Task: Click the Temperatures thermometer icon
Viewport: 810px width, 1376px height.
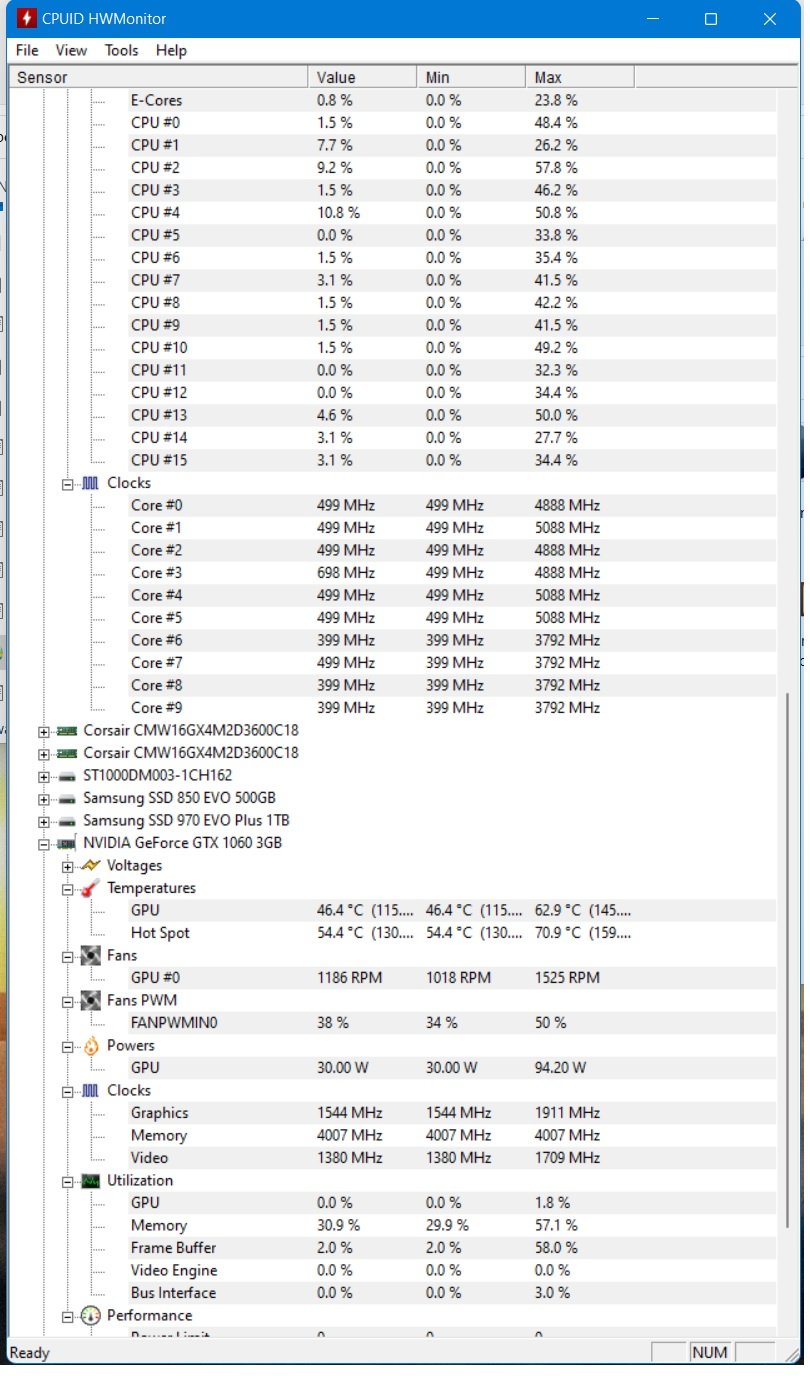Action: [x=90, y=888]
